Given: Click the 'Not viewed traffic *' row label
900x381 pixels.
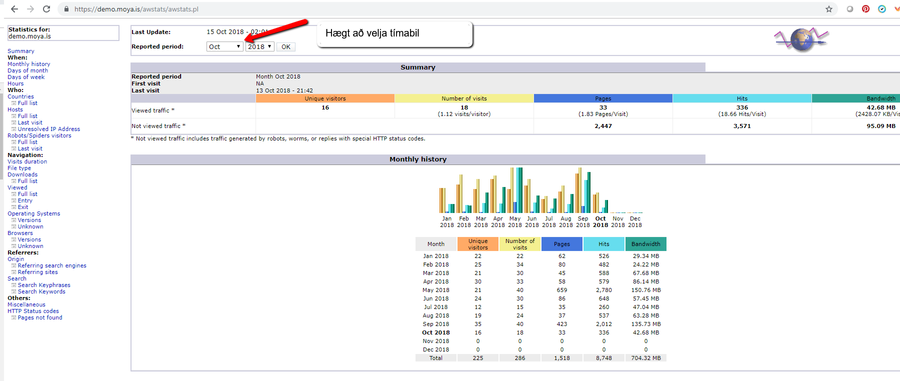Looking at the screenshot, I should click(x=158, y=125).
